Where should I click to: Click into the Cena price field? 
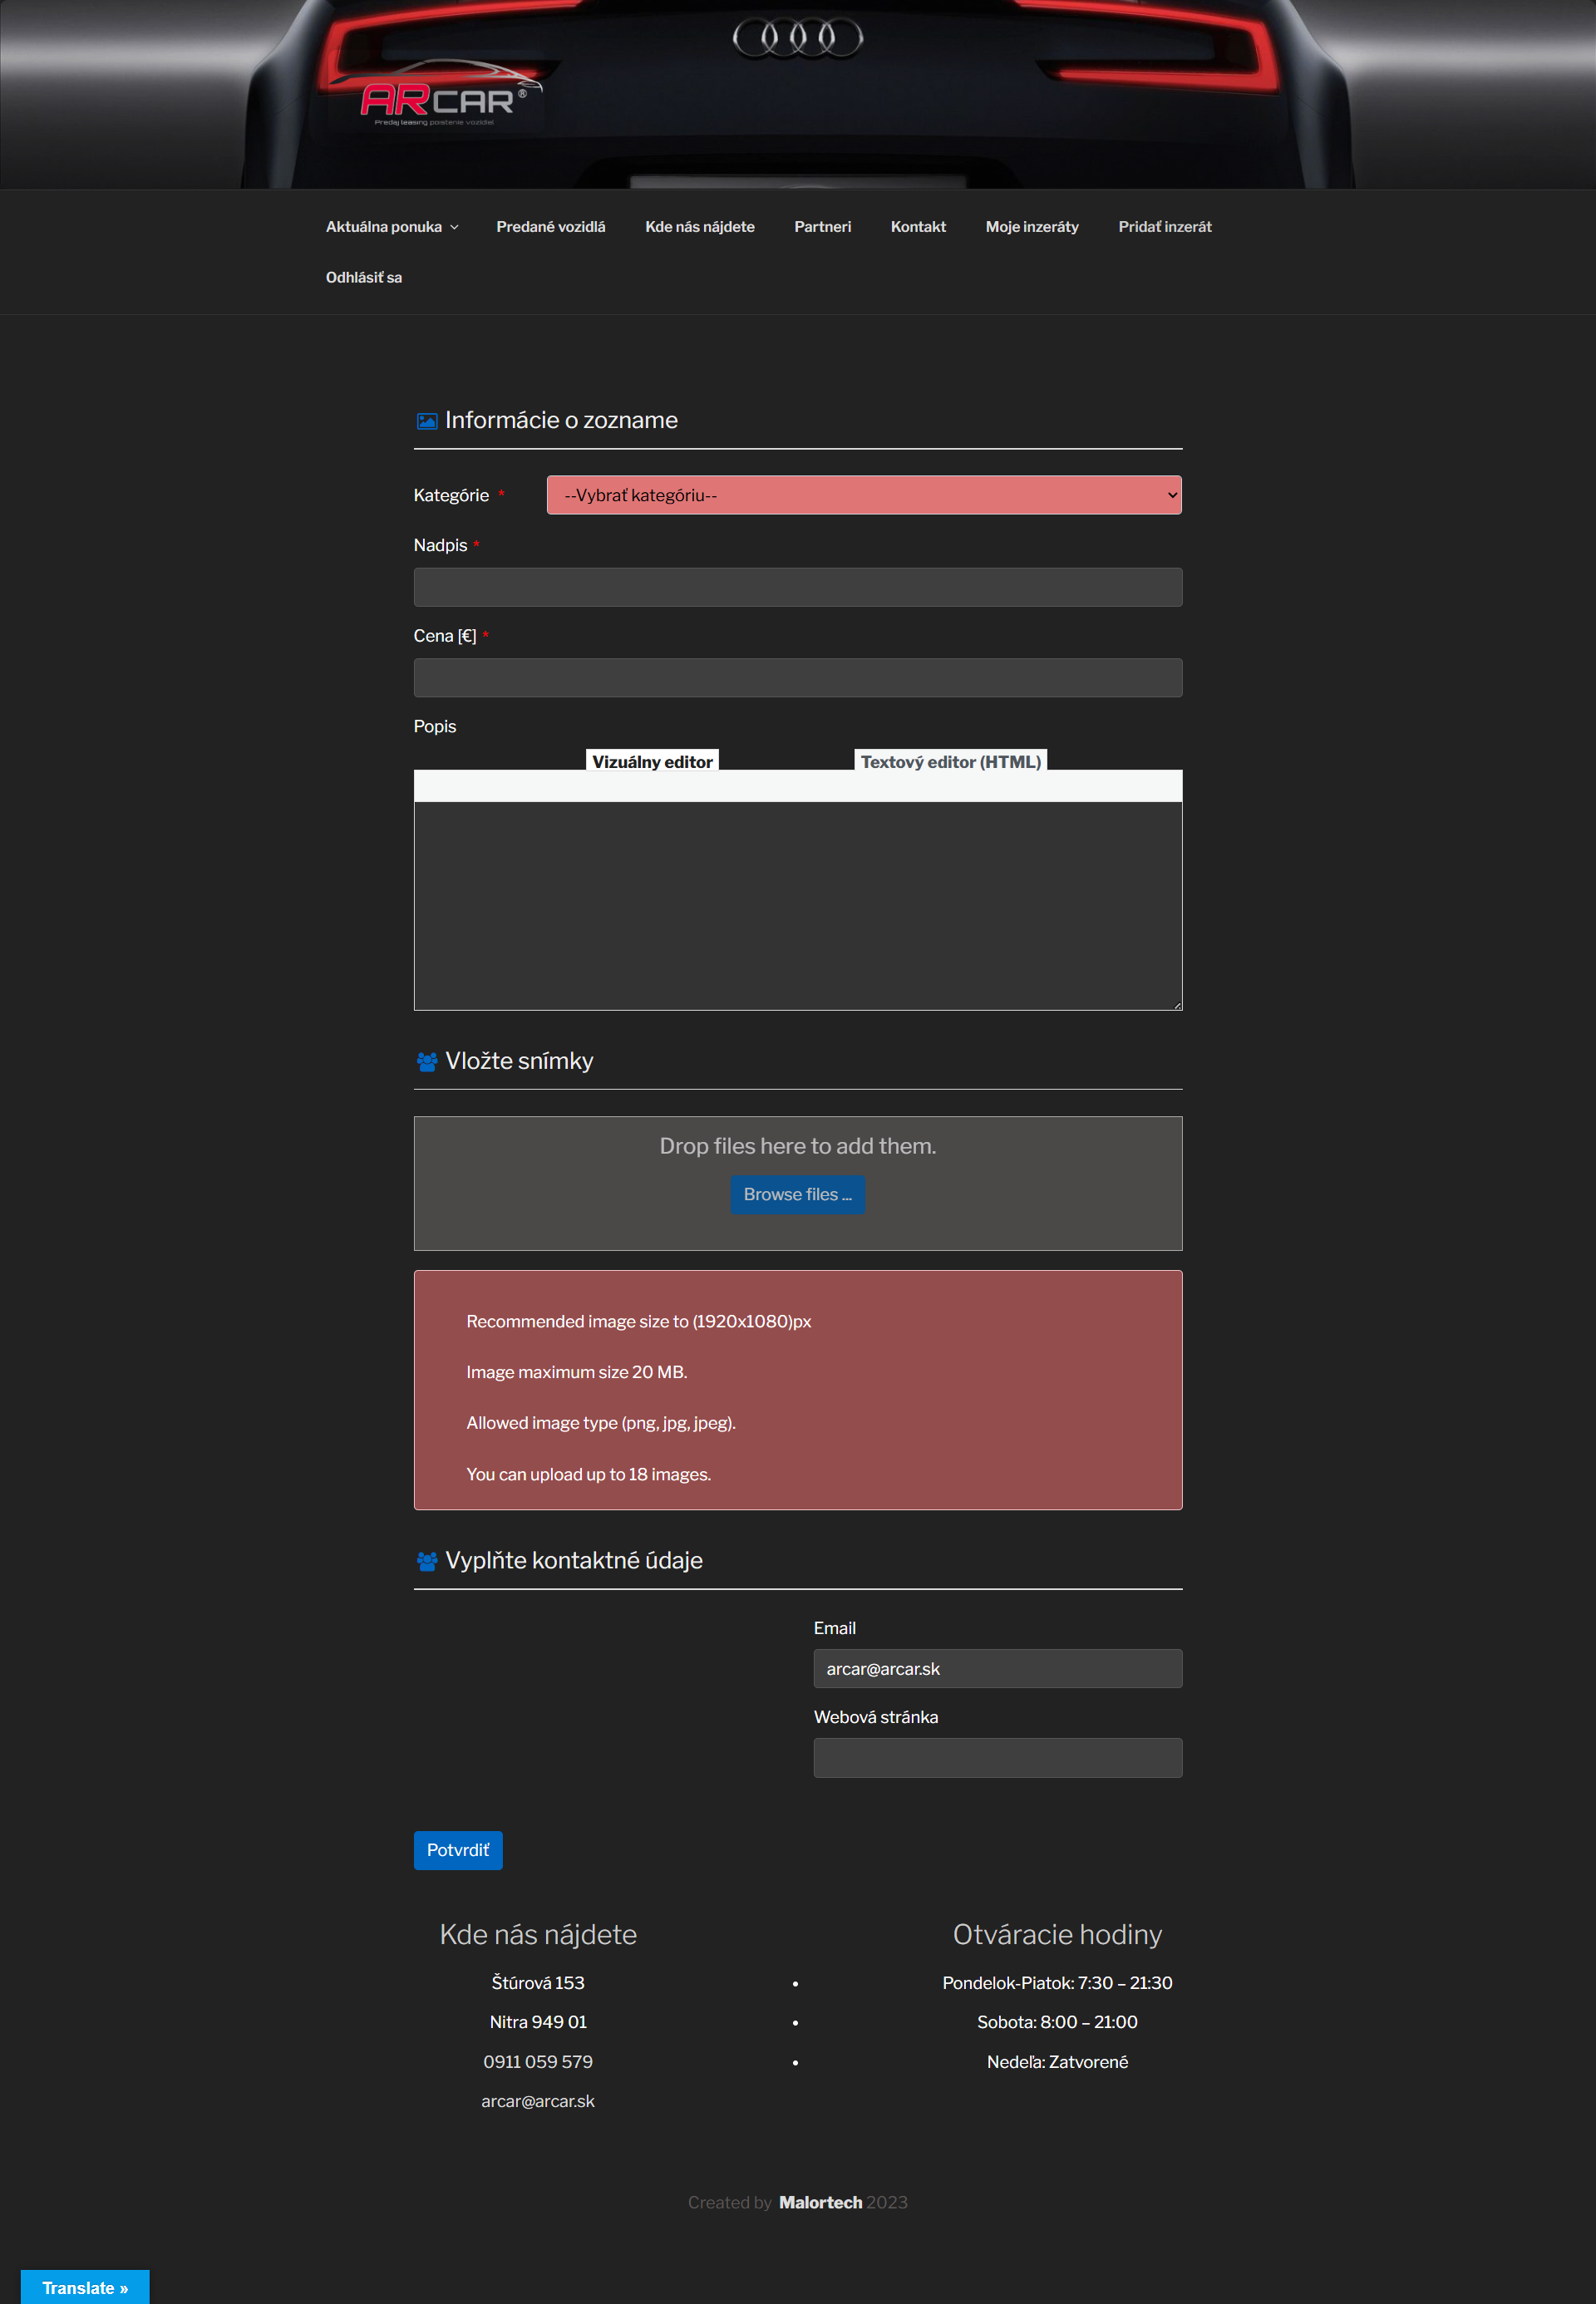pyautogui.click(x=797, y=678)
